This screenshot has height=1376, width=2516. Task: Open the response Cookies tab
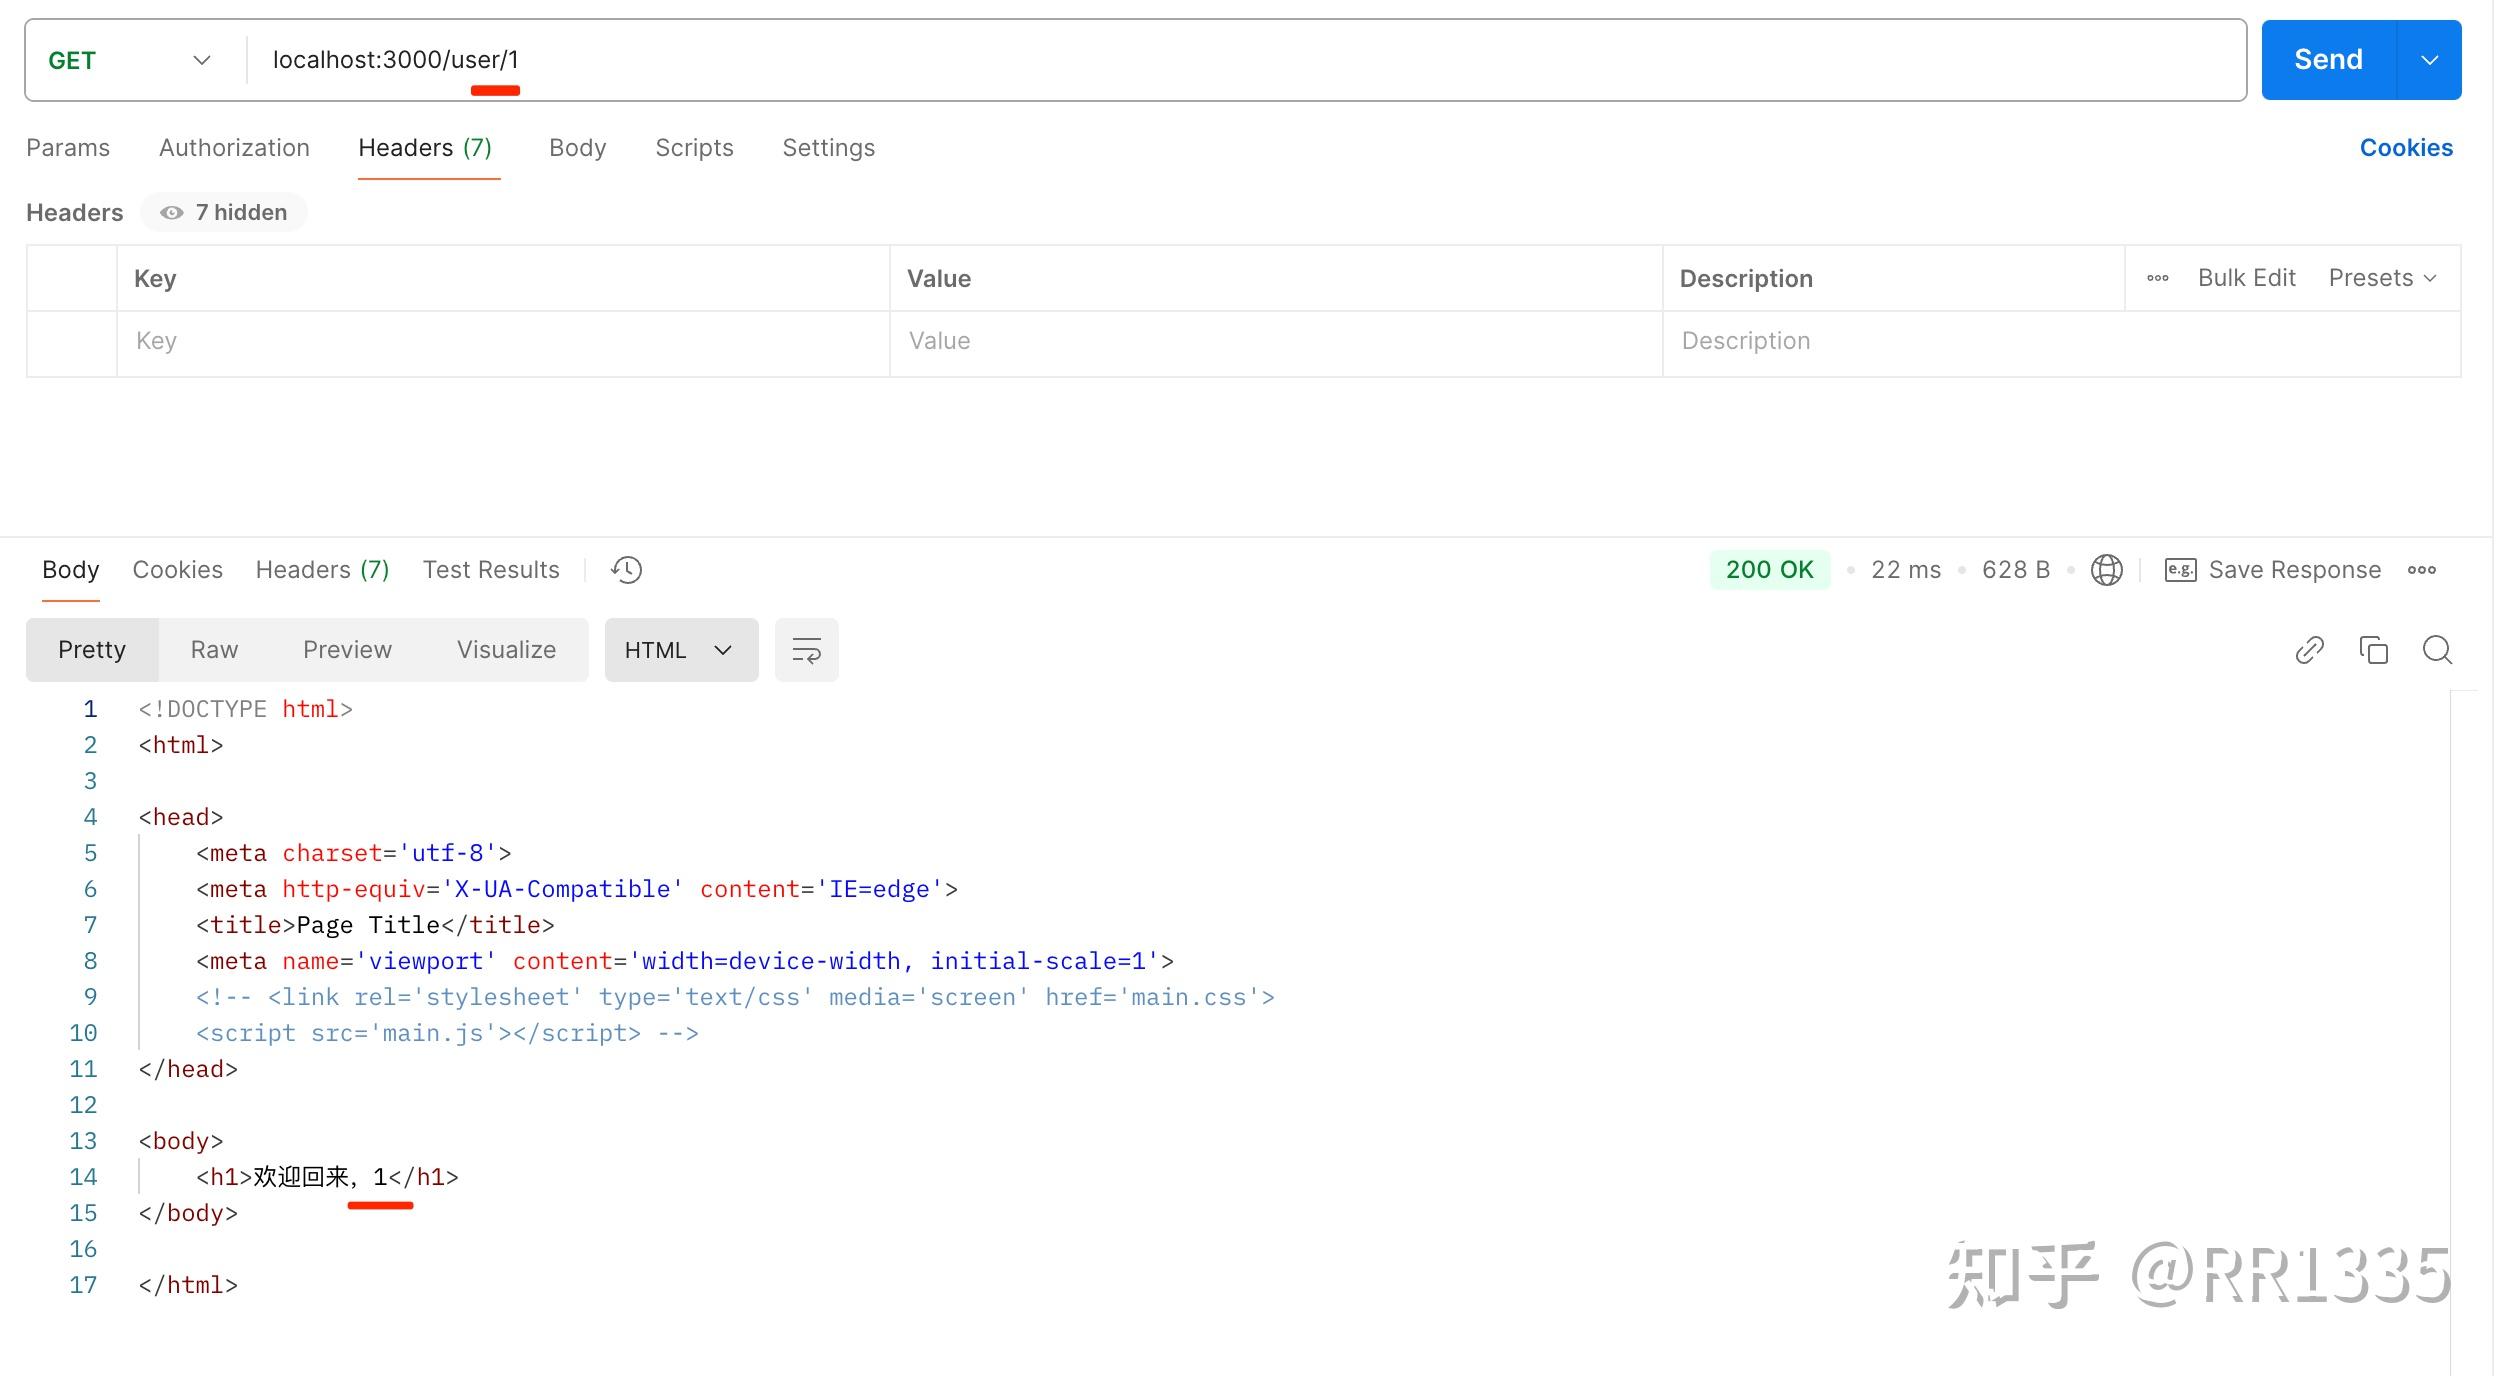point(177,570)
